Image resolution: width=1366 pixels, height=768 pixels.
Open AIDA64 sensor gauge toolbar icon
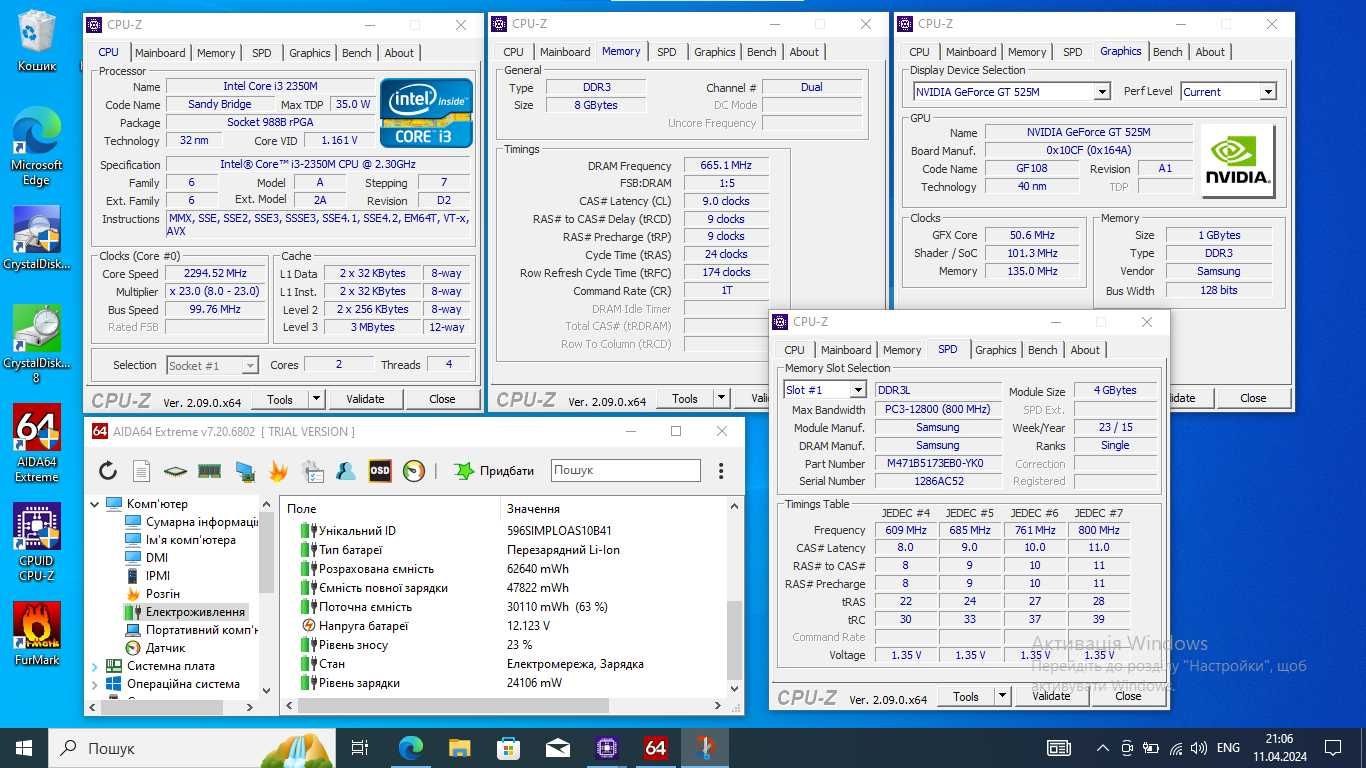pyautogui.click(x=414, y=471)
